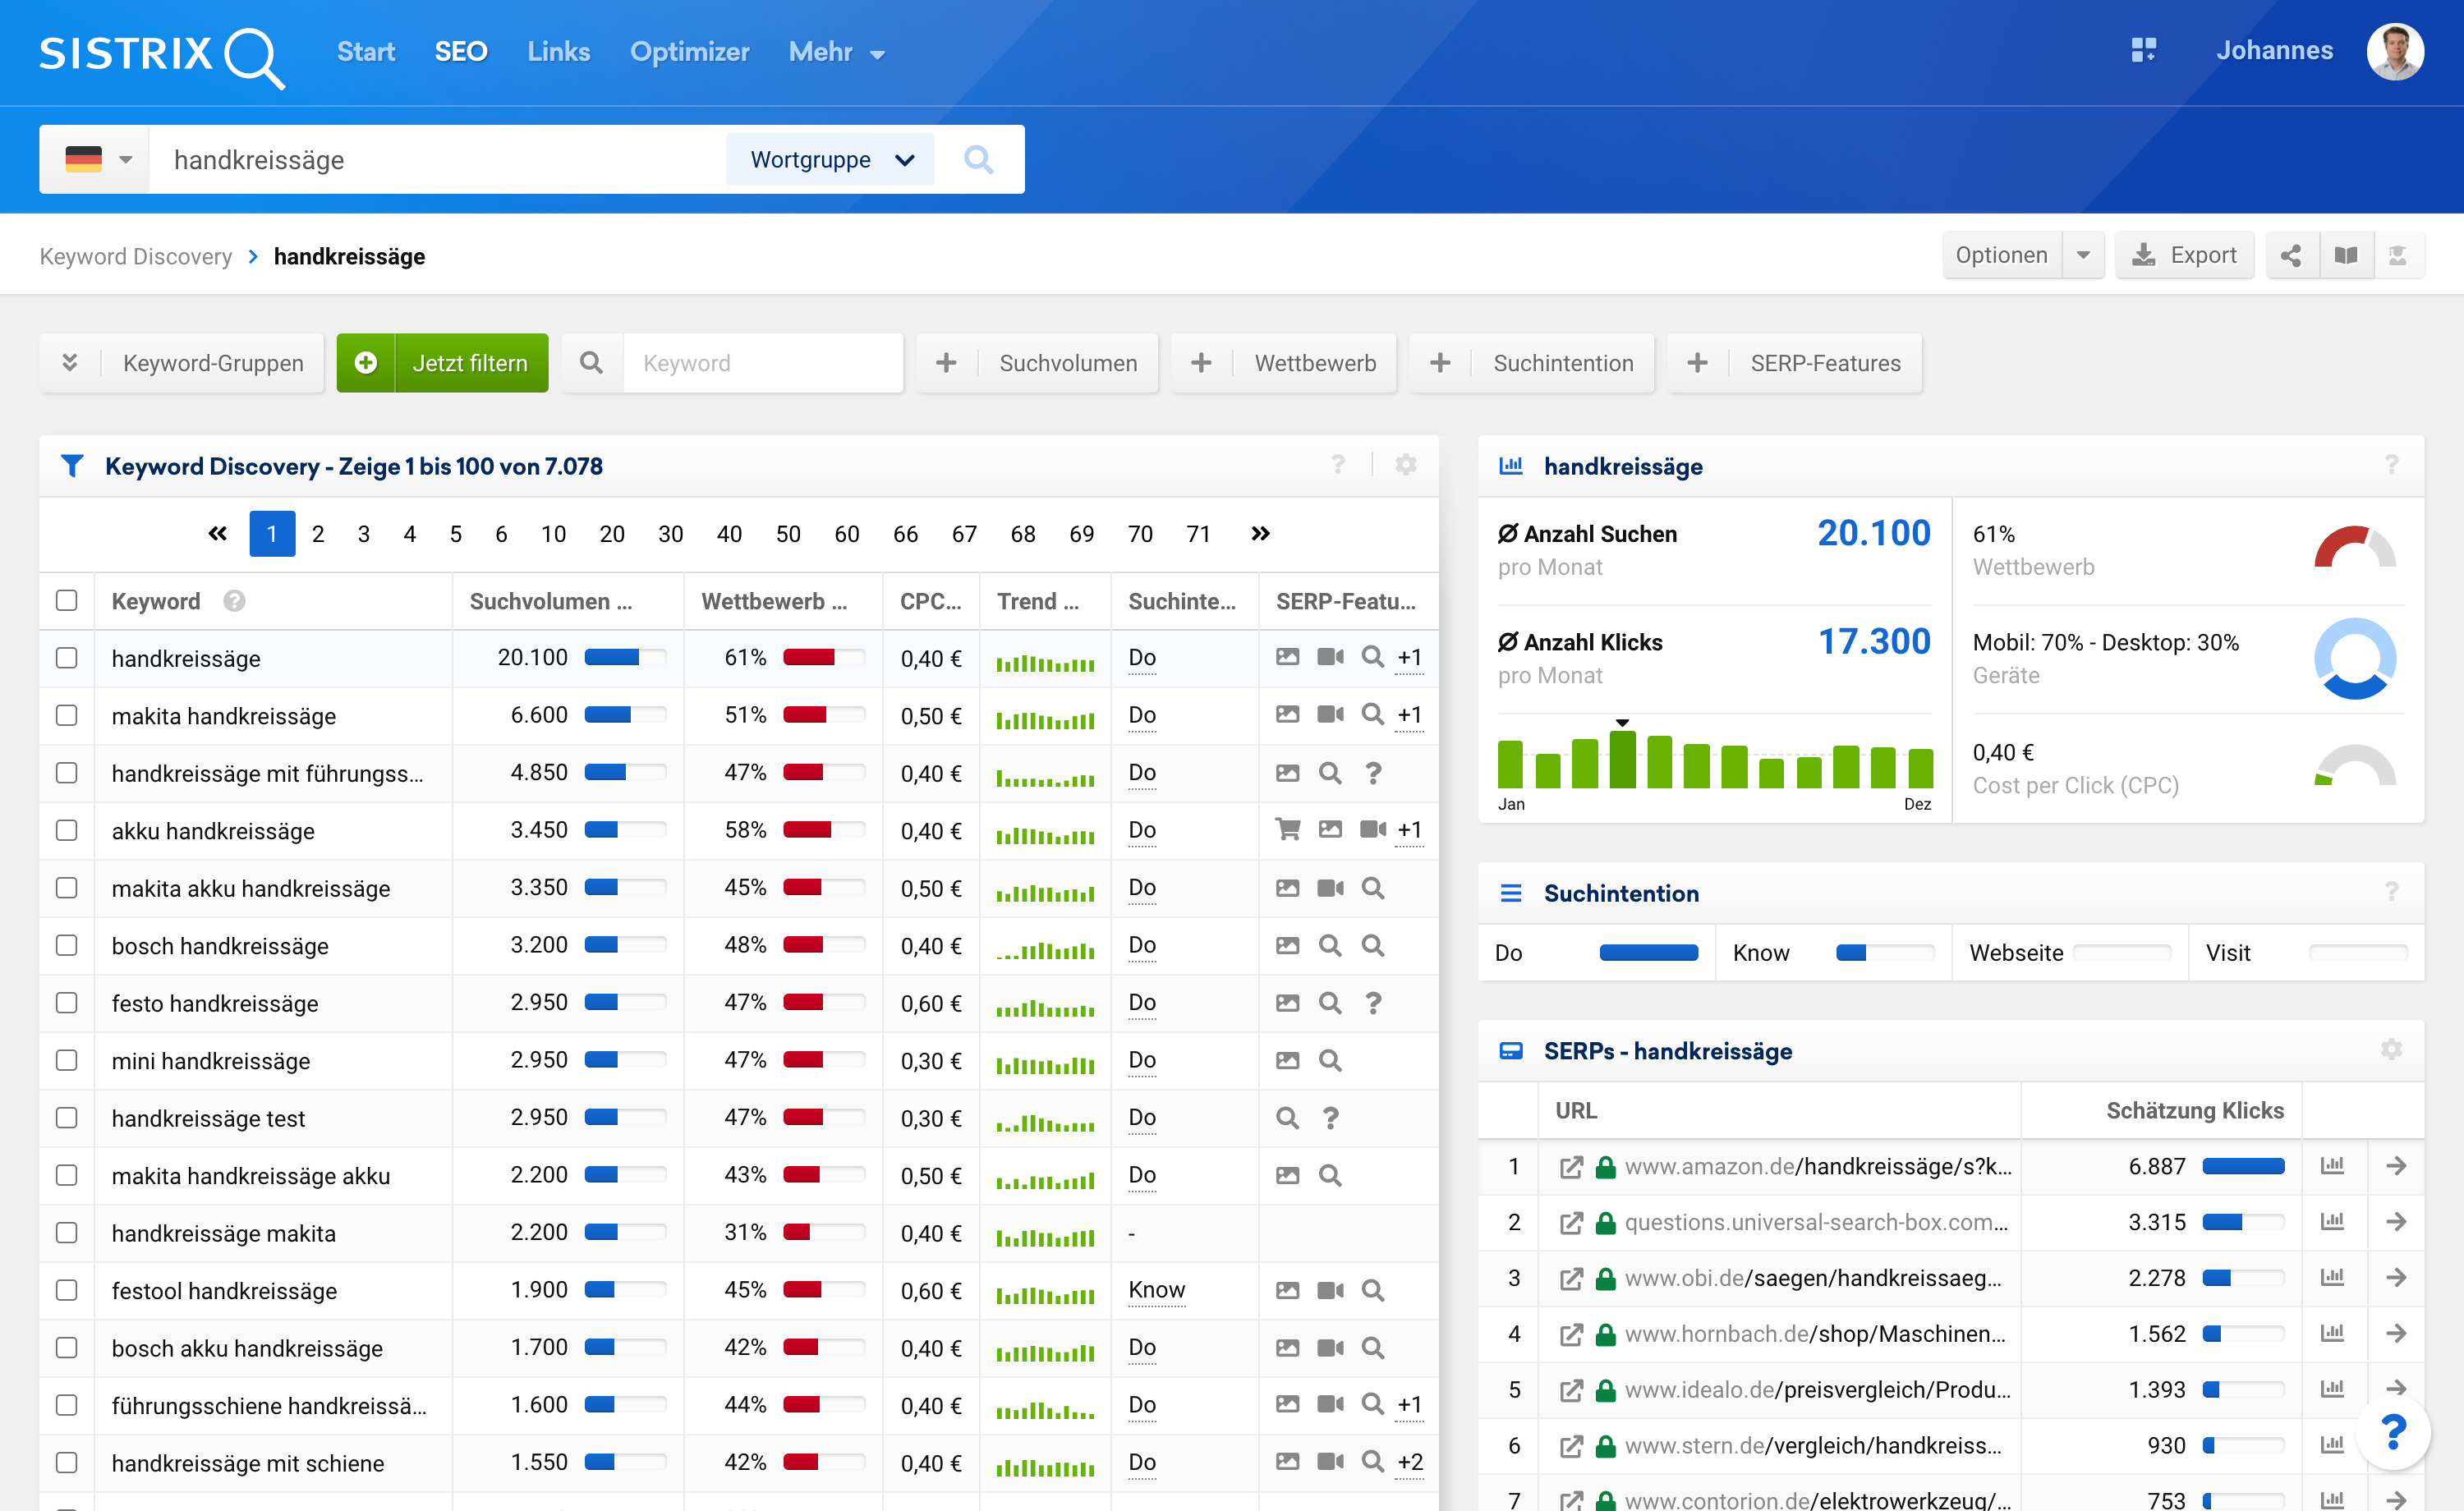Open the Links navigation tab
This screenshot has width=2464, height=1511.
(x=558, y=52)
